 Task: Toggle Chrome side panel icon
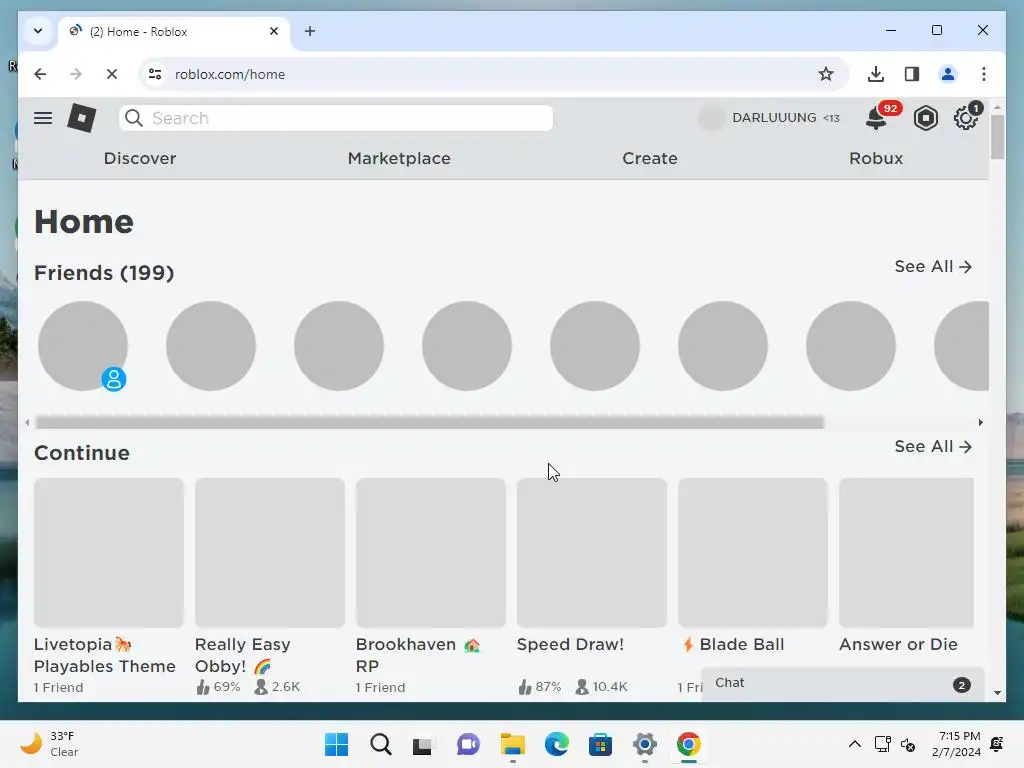(912, 74)
